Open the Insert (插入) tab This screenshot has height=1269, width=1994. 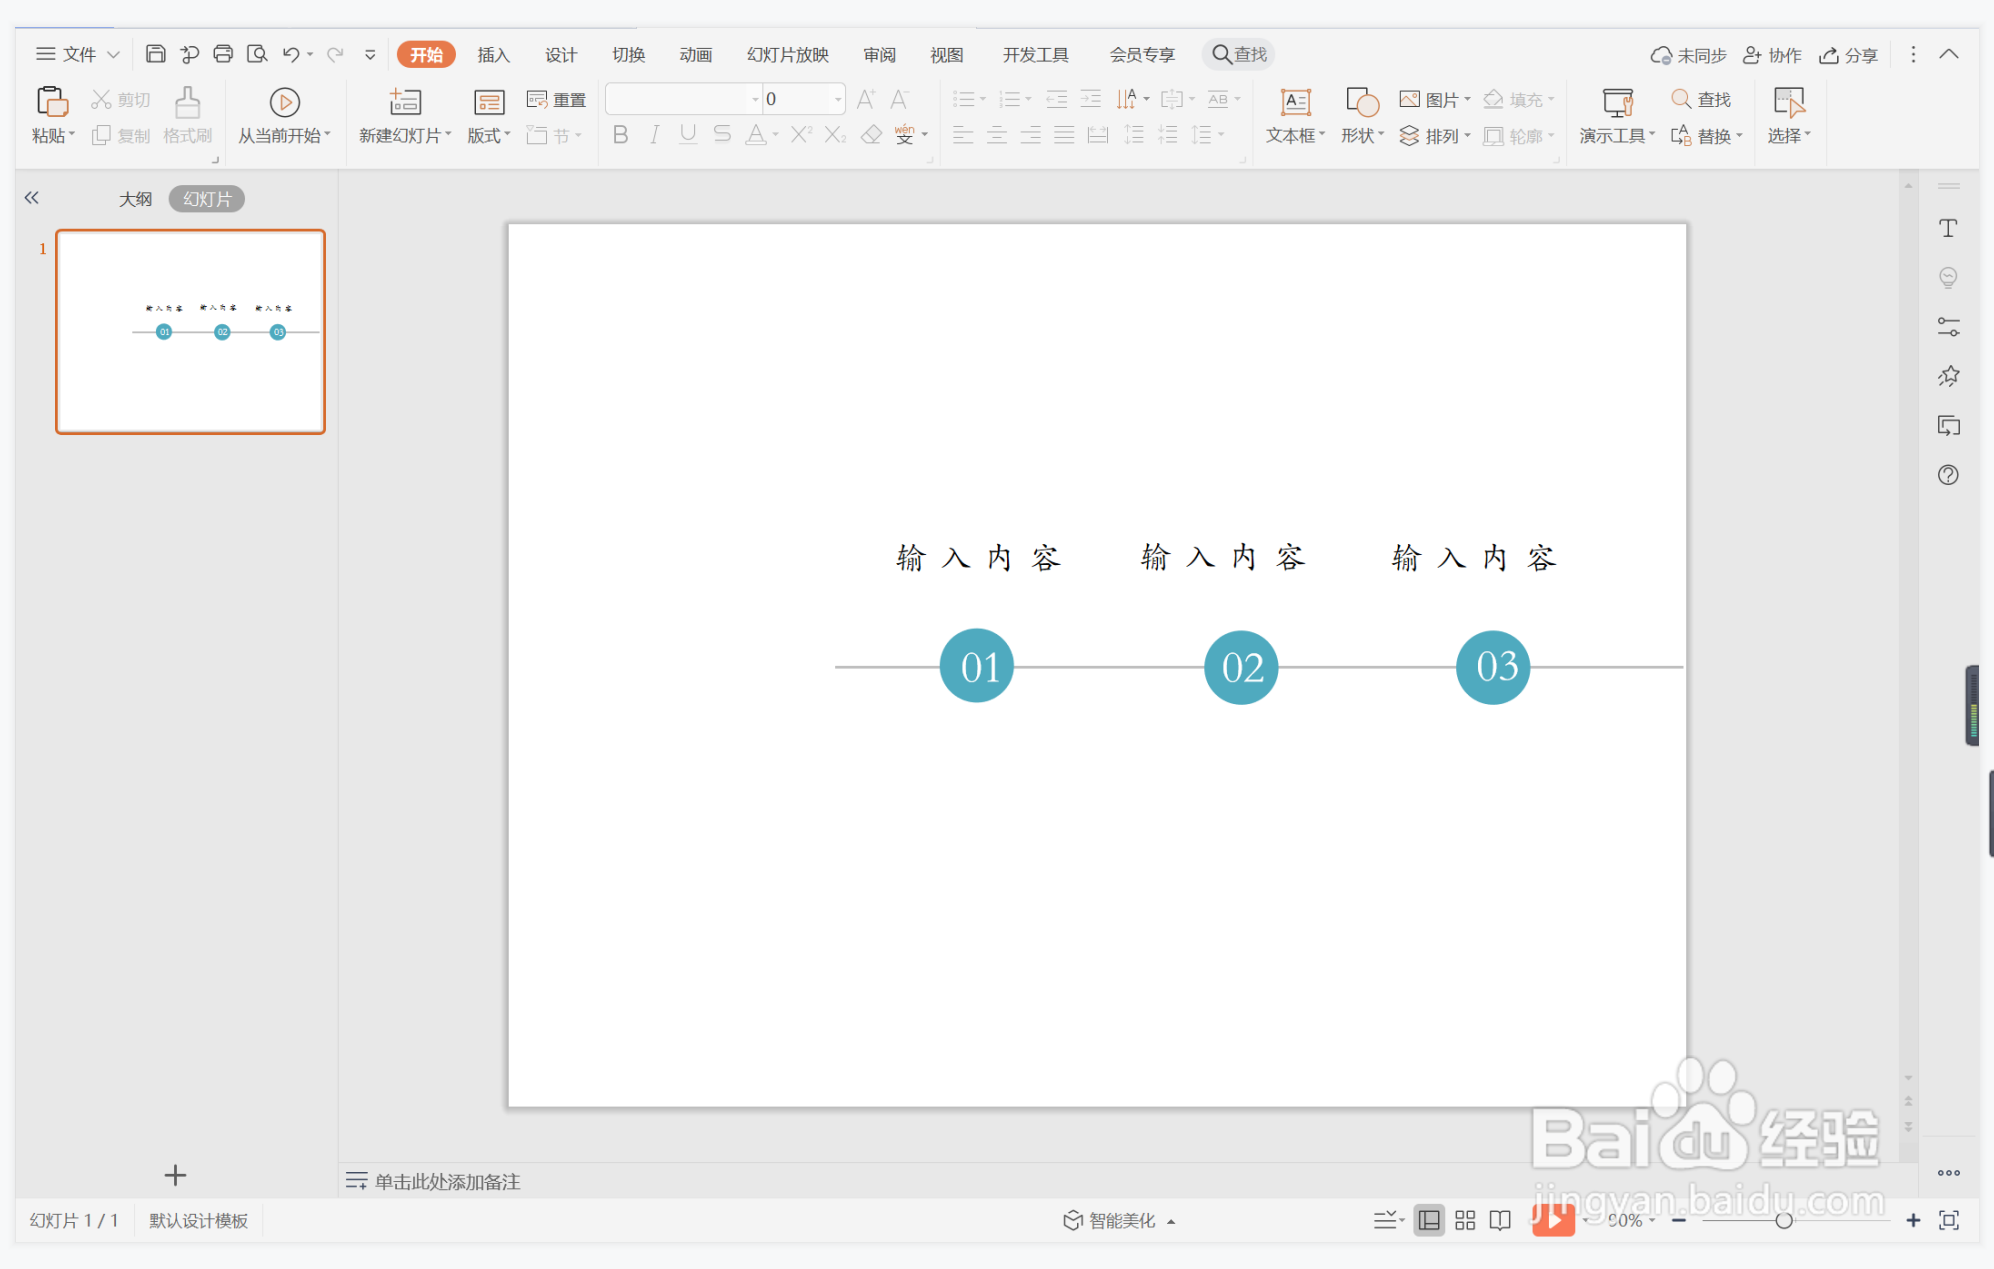(x=493, y=54)
